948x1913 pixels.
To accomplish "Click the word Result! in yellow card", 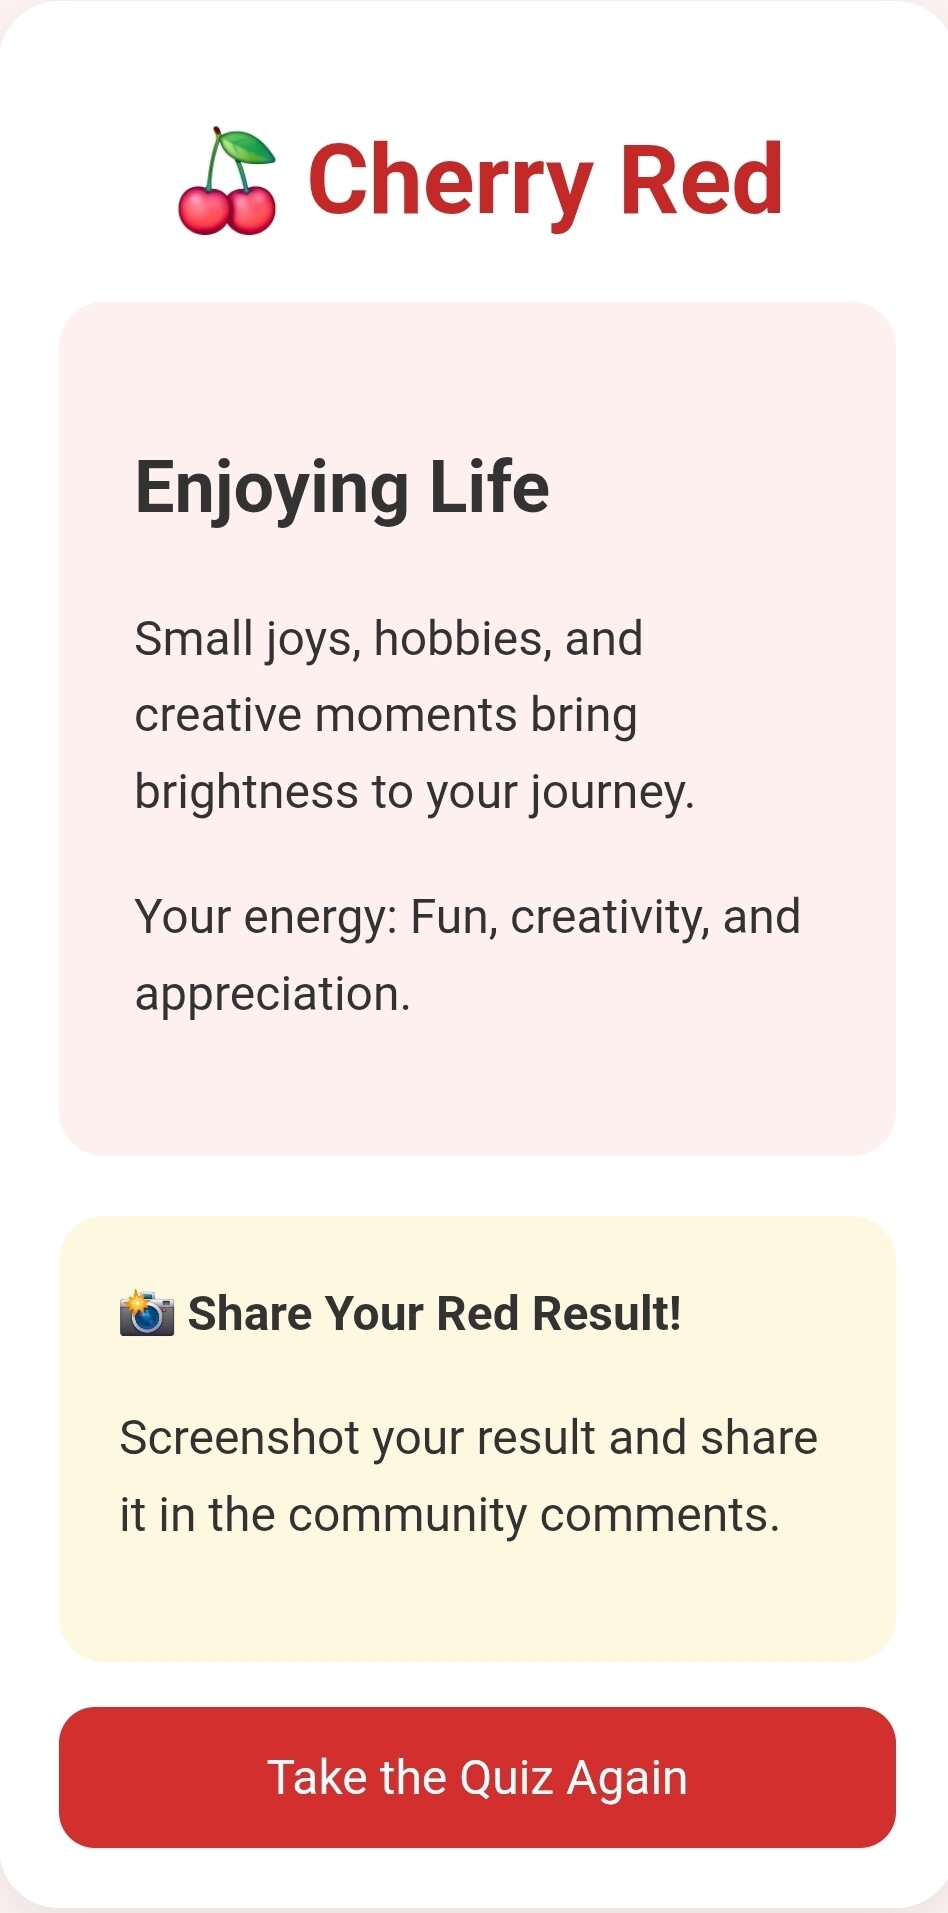I will 607,1313.
